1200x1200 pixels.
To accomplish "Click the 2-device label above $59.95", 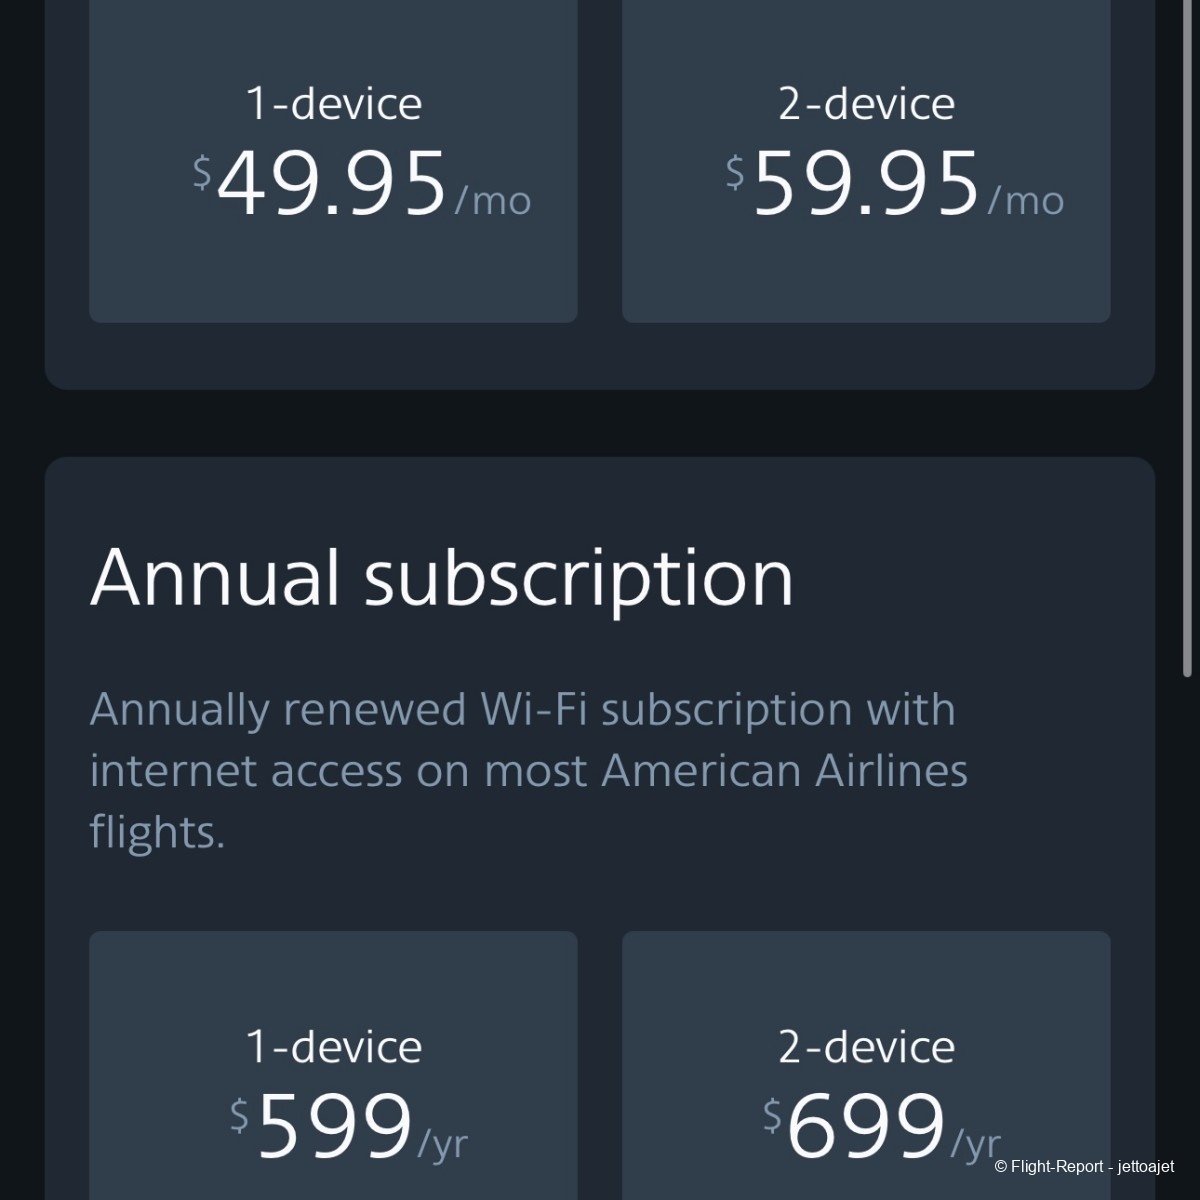I will coord(866,104).
